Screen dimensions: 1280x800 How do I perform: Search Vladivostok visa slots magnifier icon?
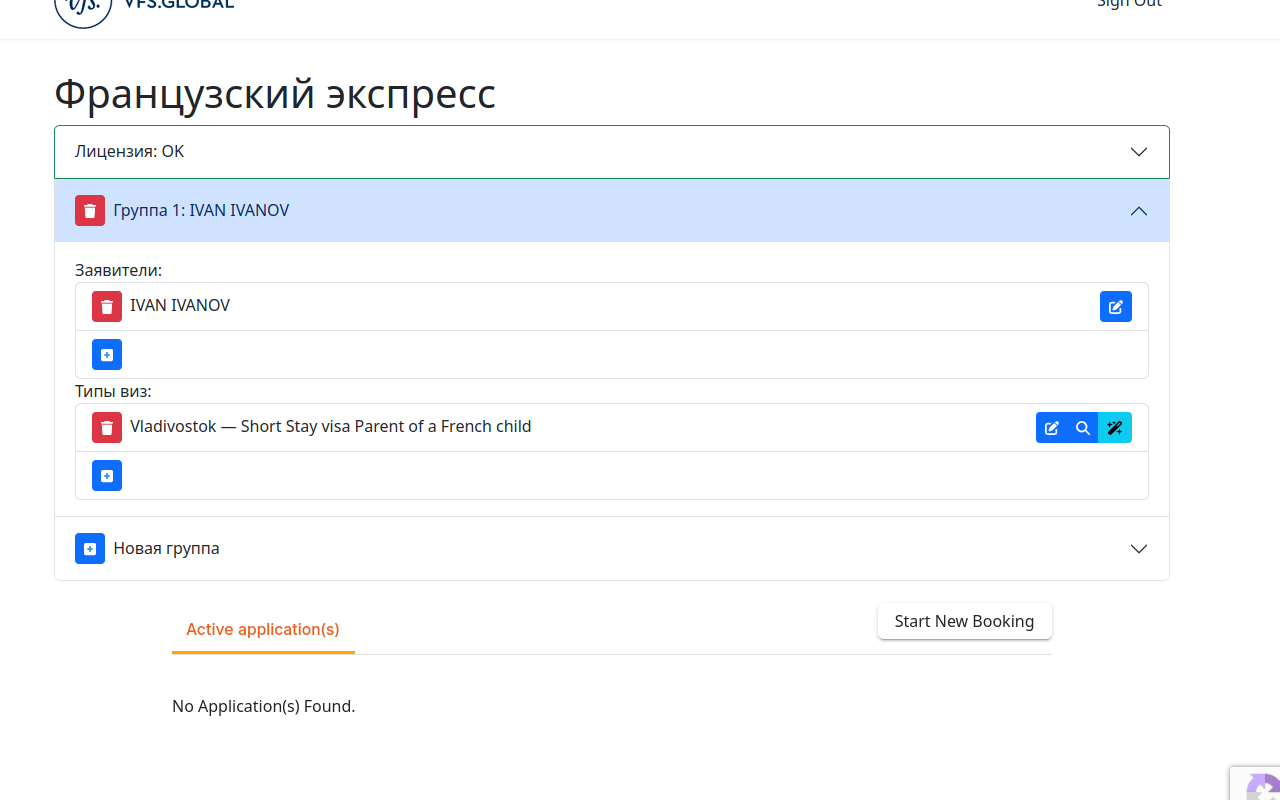click(x=1083, y=428)
